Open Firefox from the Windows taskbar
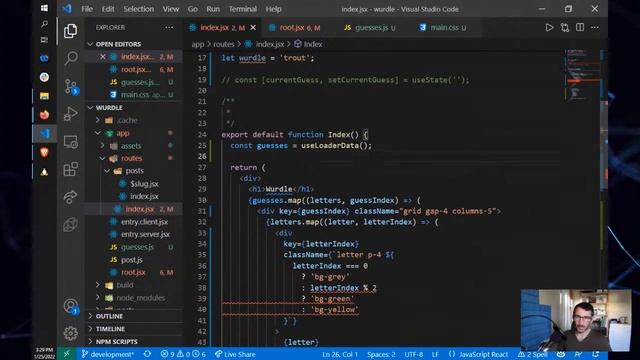 [x=44, y=115]
